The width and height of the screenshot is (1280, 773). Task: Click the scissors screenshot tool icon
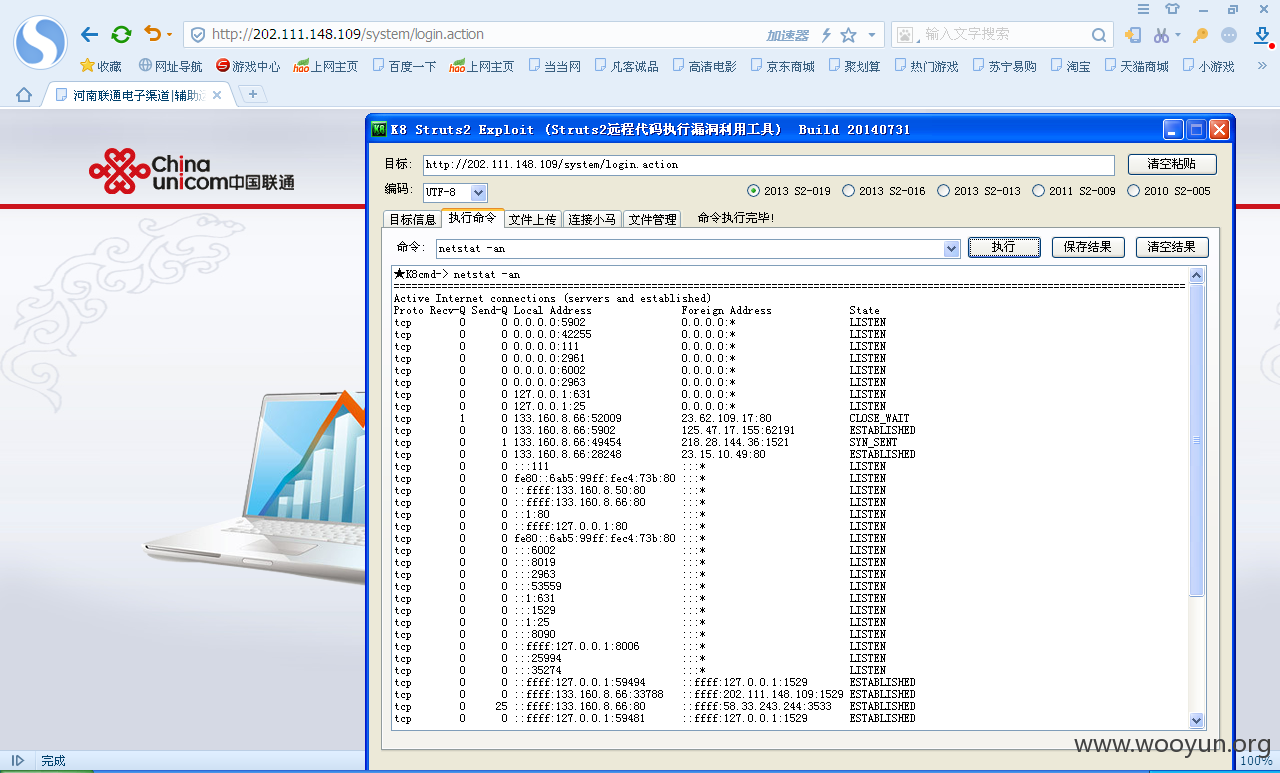[1161, 35]
